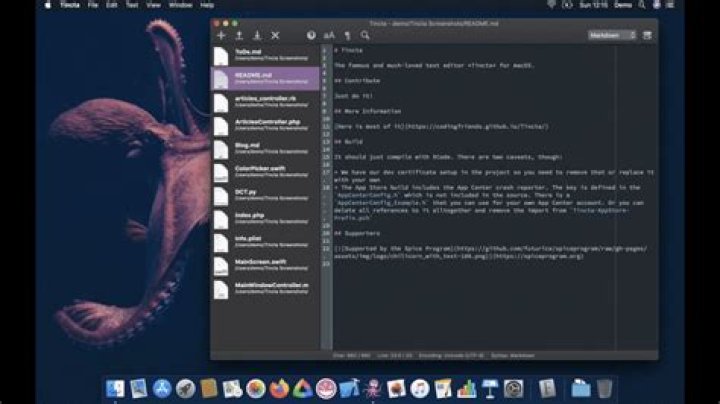This screenshot has height=404, width=720.
Task: Open the File menu
Action: coord(93,5)
